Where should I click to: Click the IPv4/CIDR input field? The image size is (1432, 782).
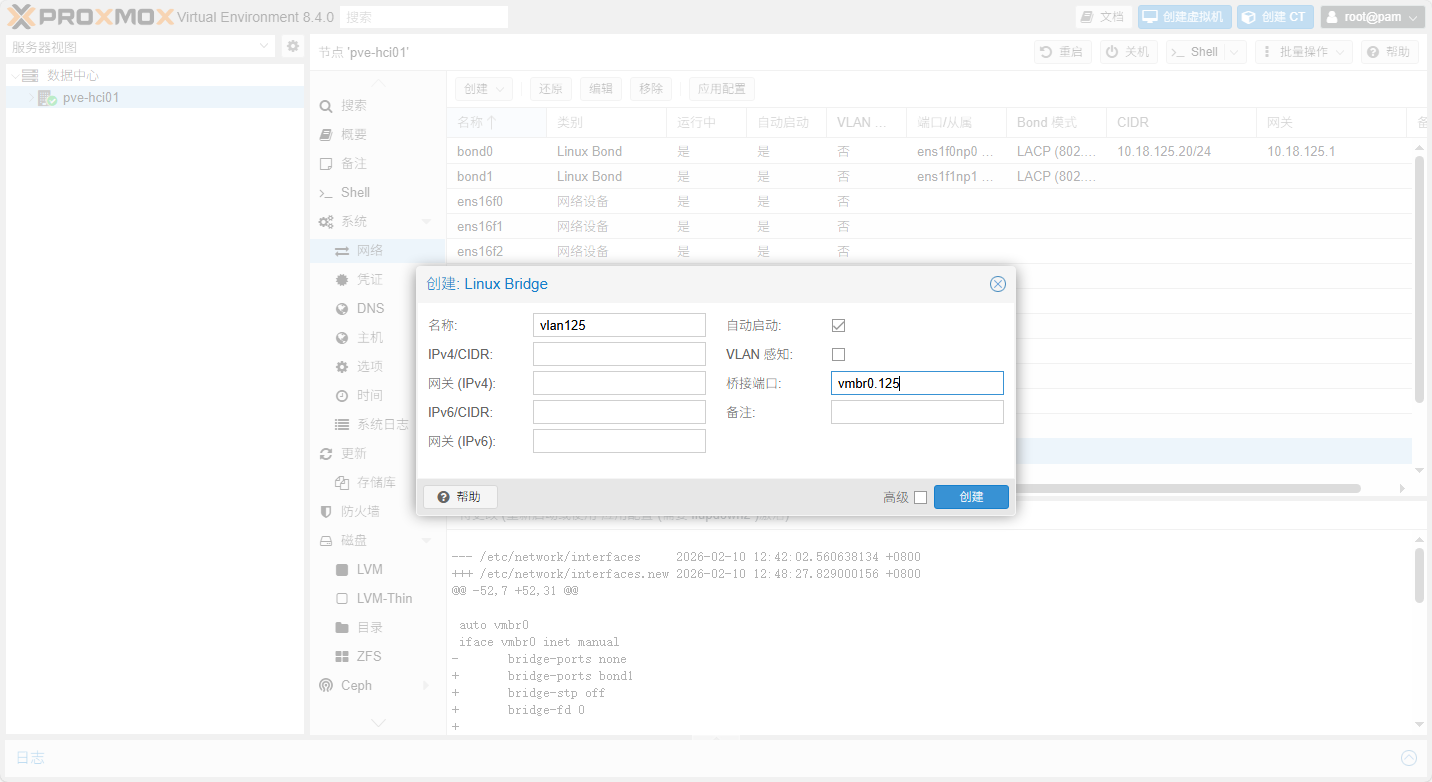619,354
